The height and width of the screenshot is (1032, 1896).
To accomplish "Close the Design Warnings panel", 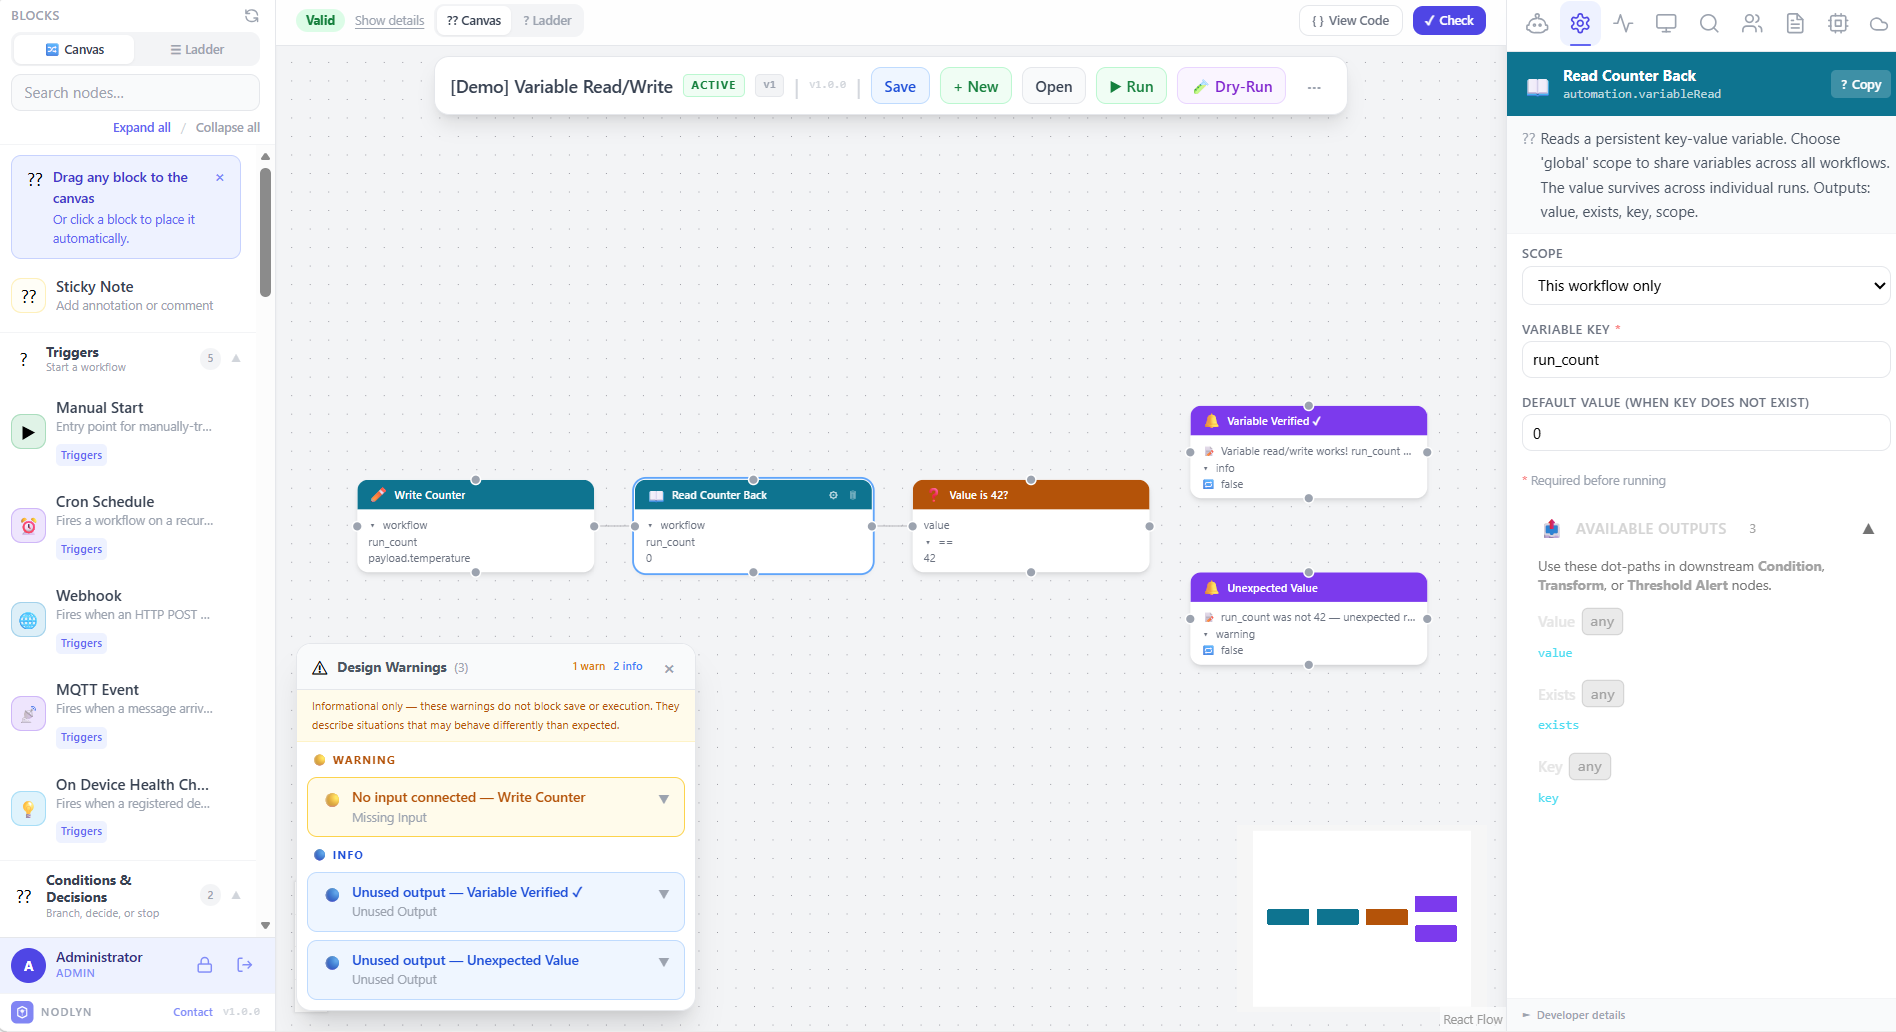I will [x=669, y=669].
